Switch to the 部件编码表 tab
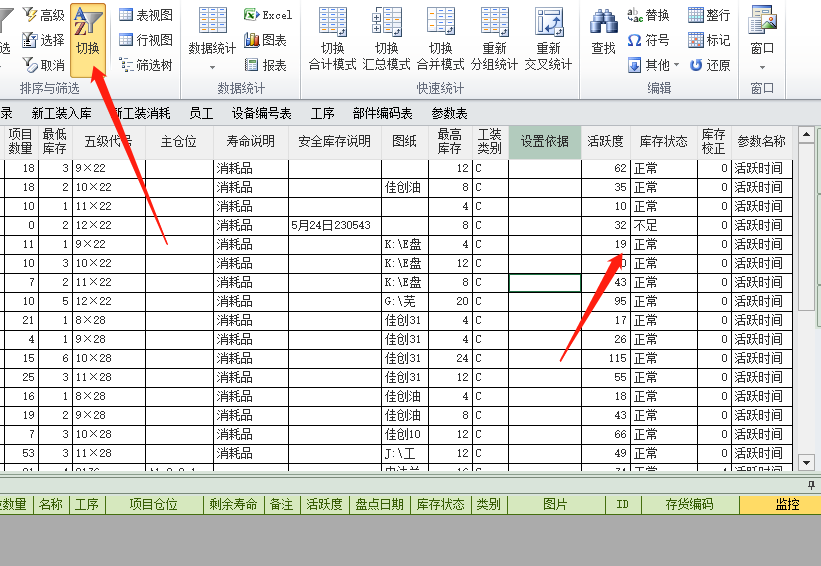This screenshot has height=566, width=821. [382, 113]
